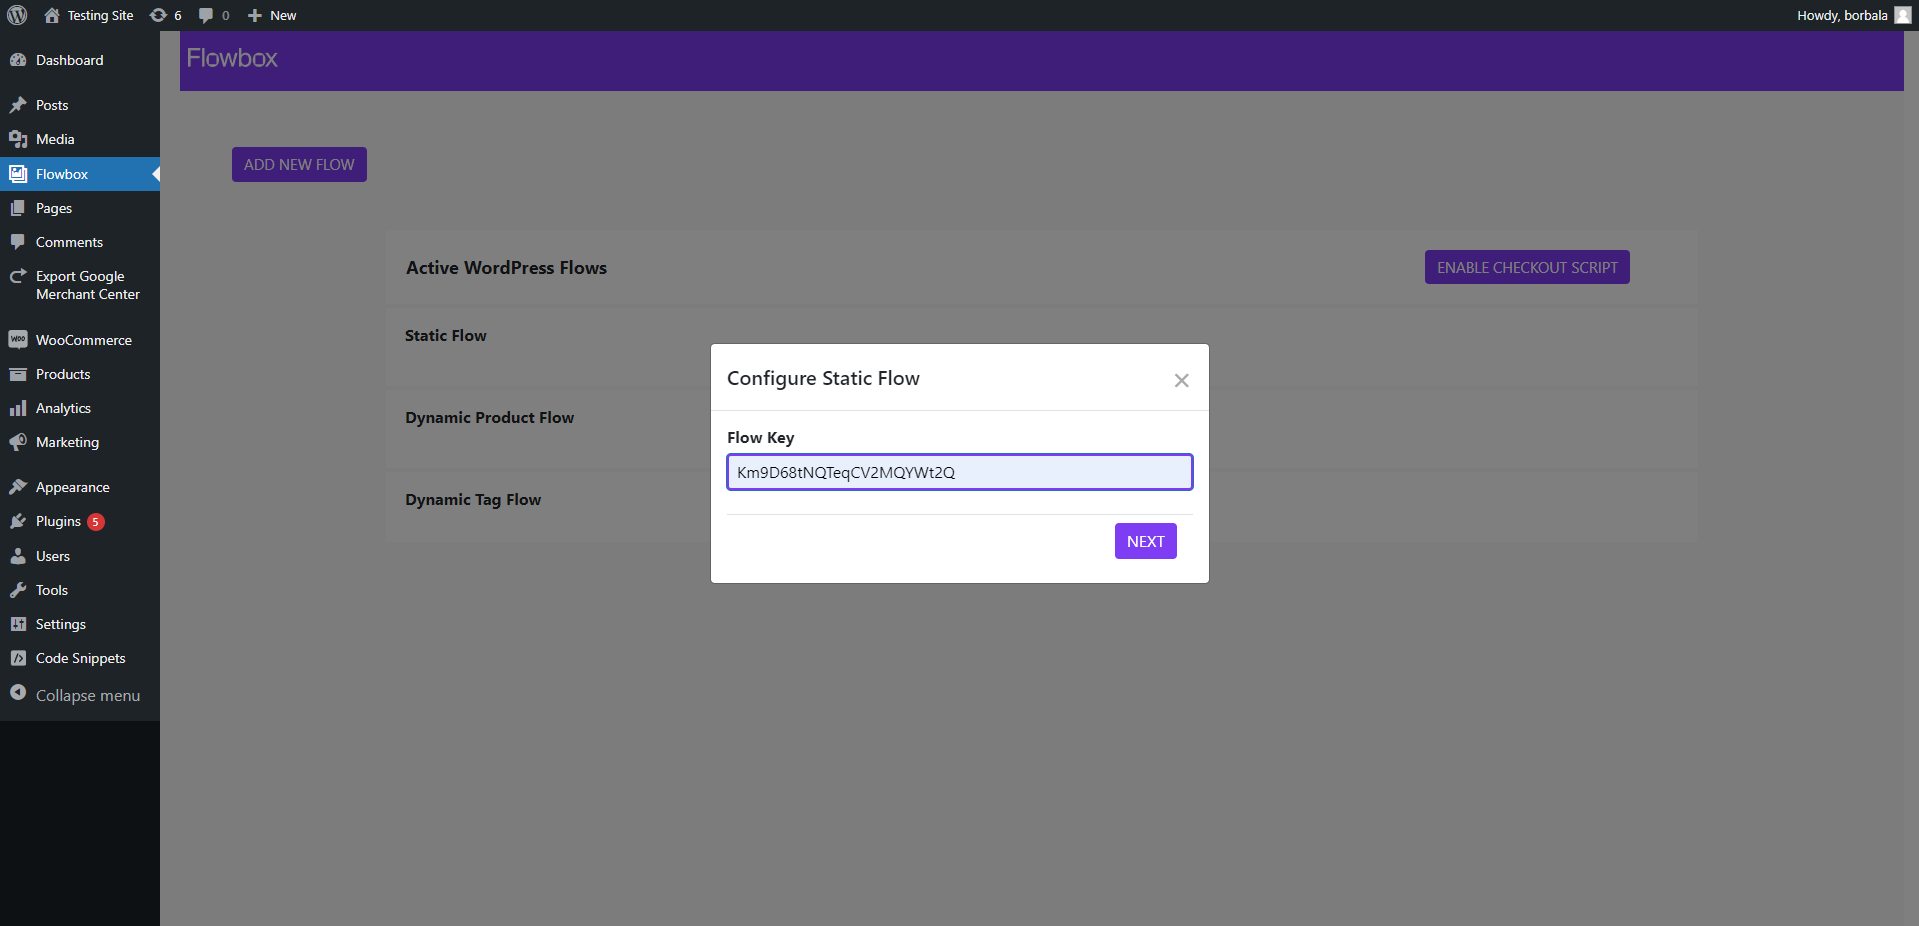
Task: Click the updates refresh icon
Action: point(158,15)
